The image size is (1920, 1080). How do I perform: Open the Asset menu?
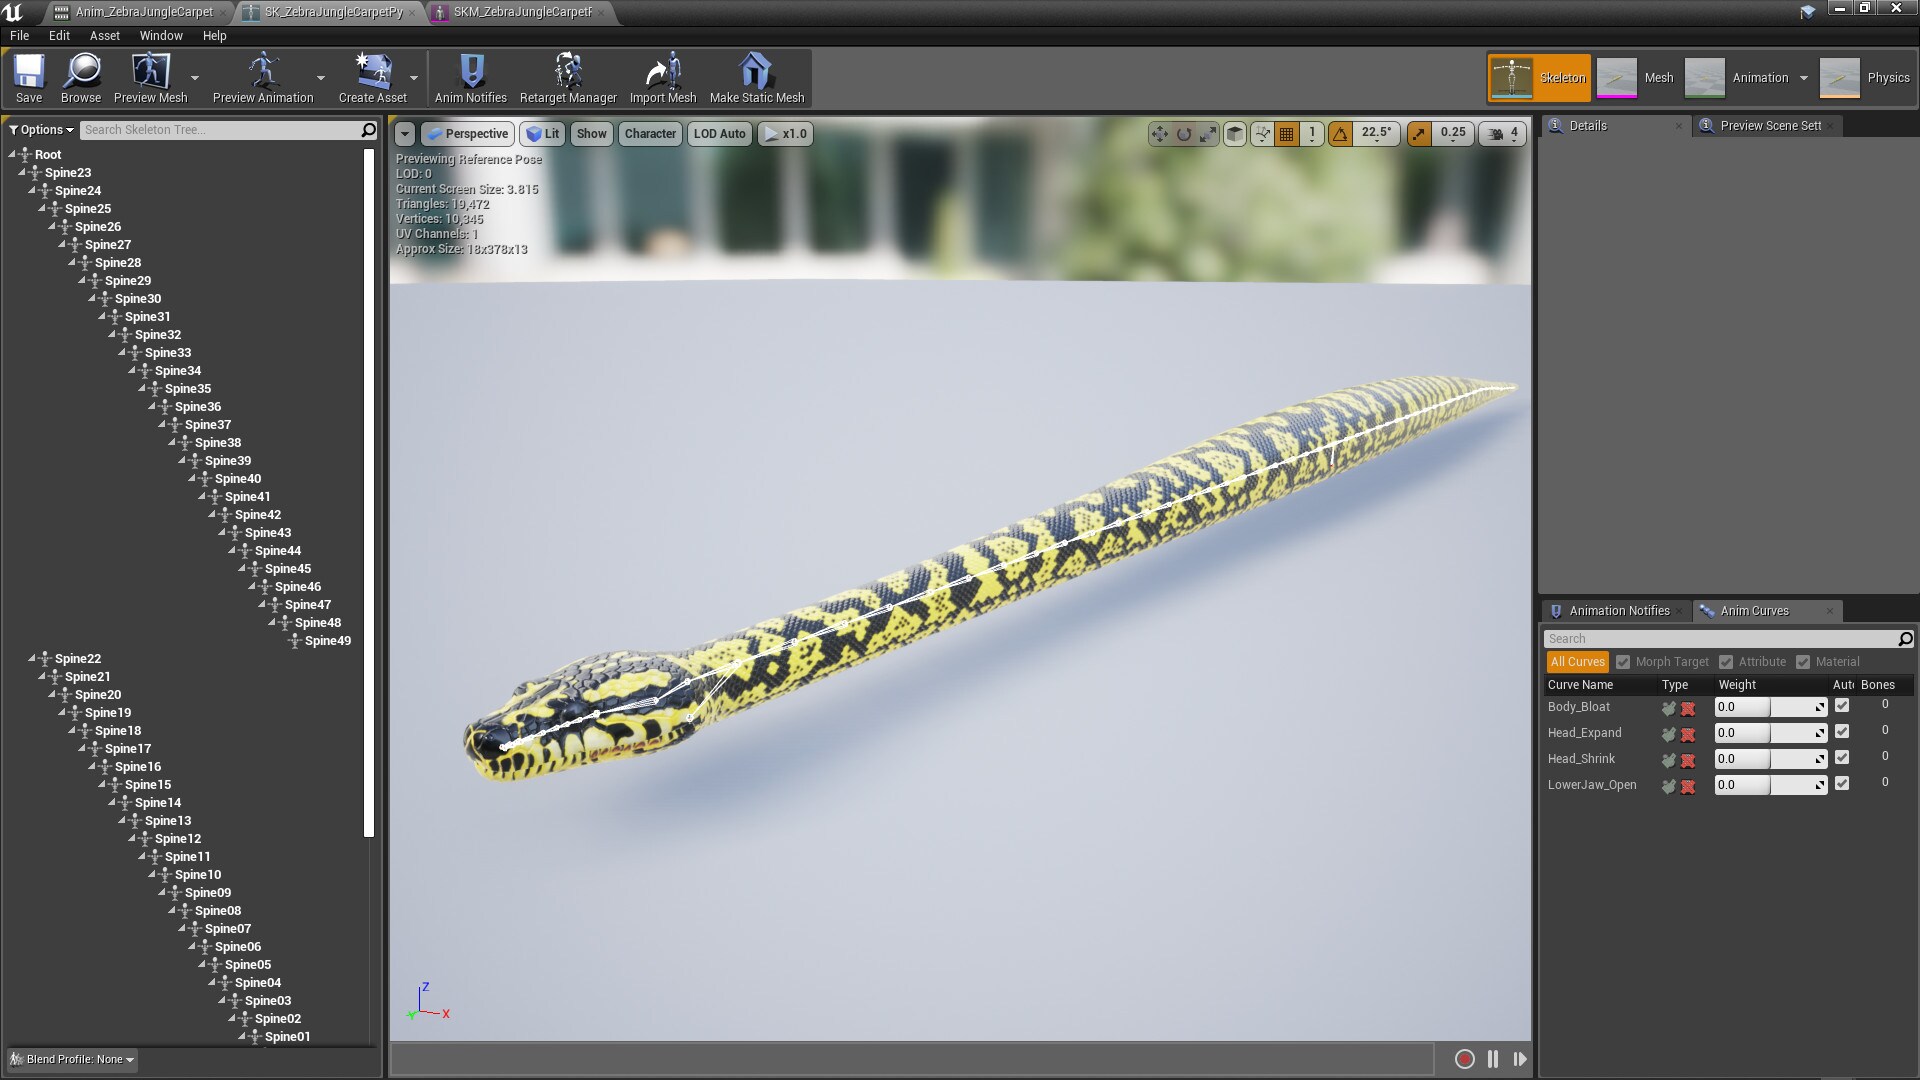tap(104, 35)
